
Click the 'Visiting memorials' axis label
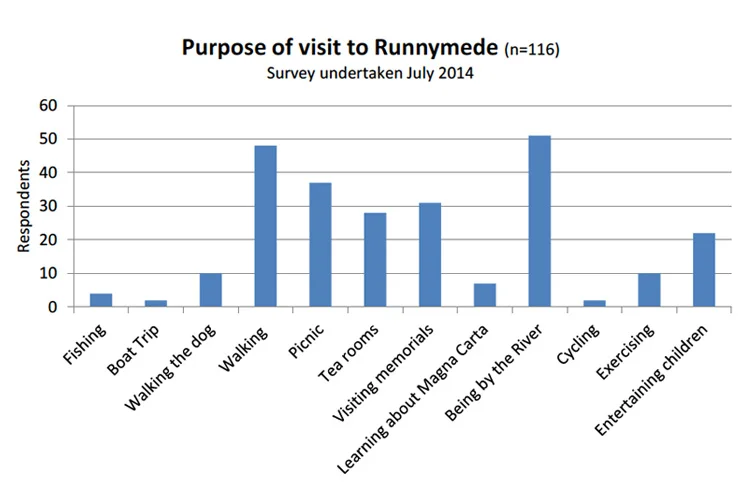point(383,373)
